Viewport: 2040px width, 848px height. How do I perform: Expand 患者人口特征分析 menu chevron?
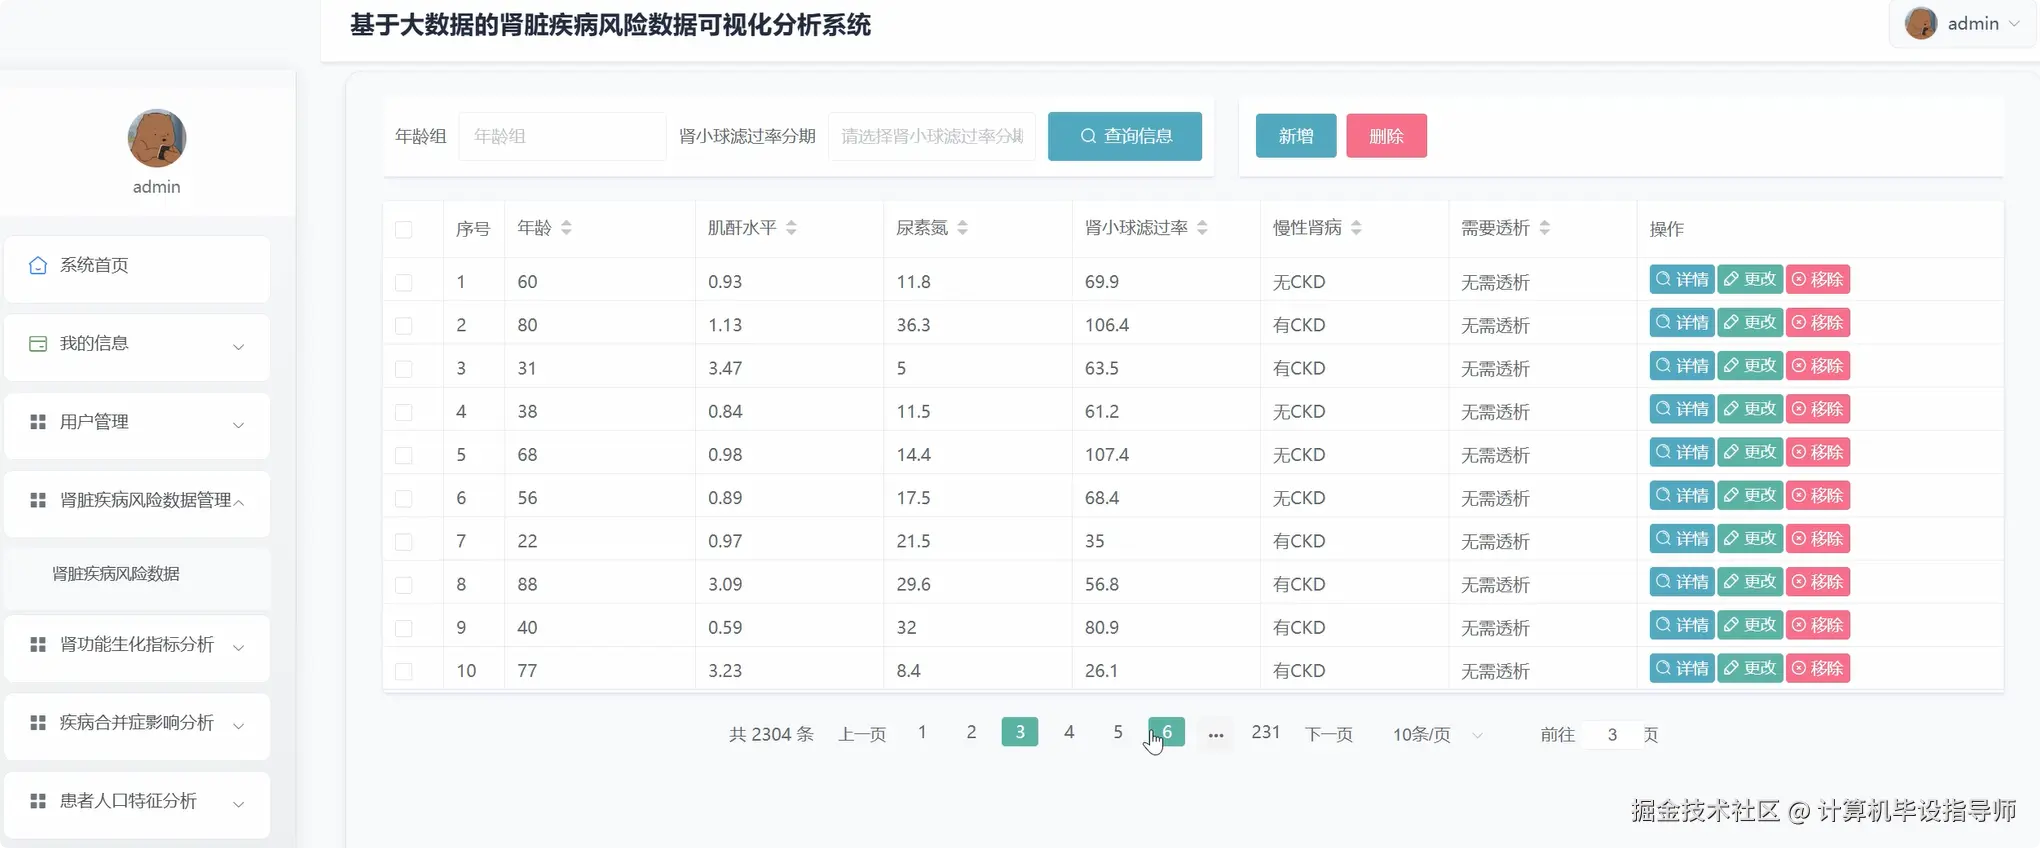point(239,804)
